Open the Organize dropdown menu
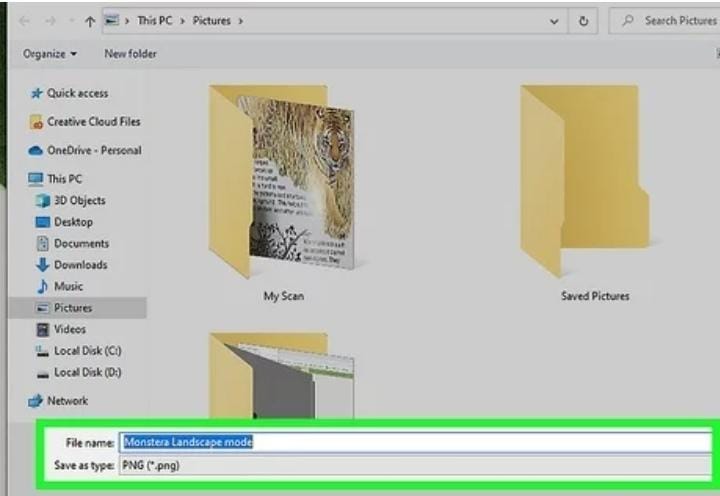This screenshot has width=720, height=496. tap(50, 54)
